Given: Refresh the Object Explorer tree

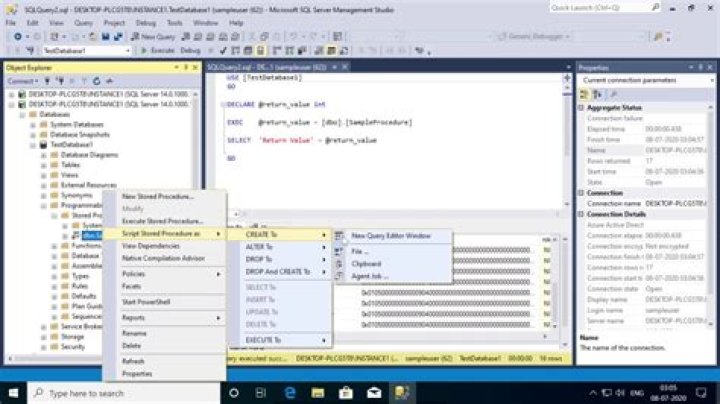Looking at the screenshot, I should [96, 81].
